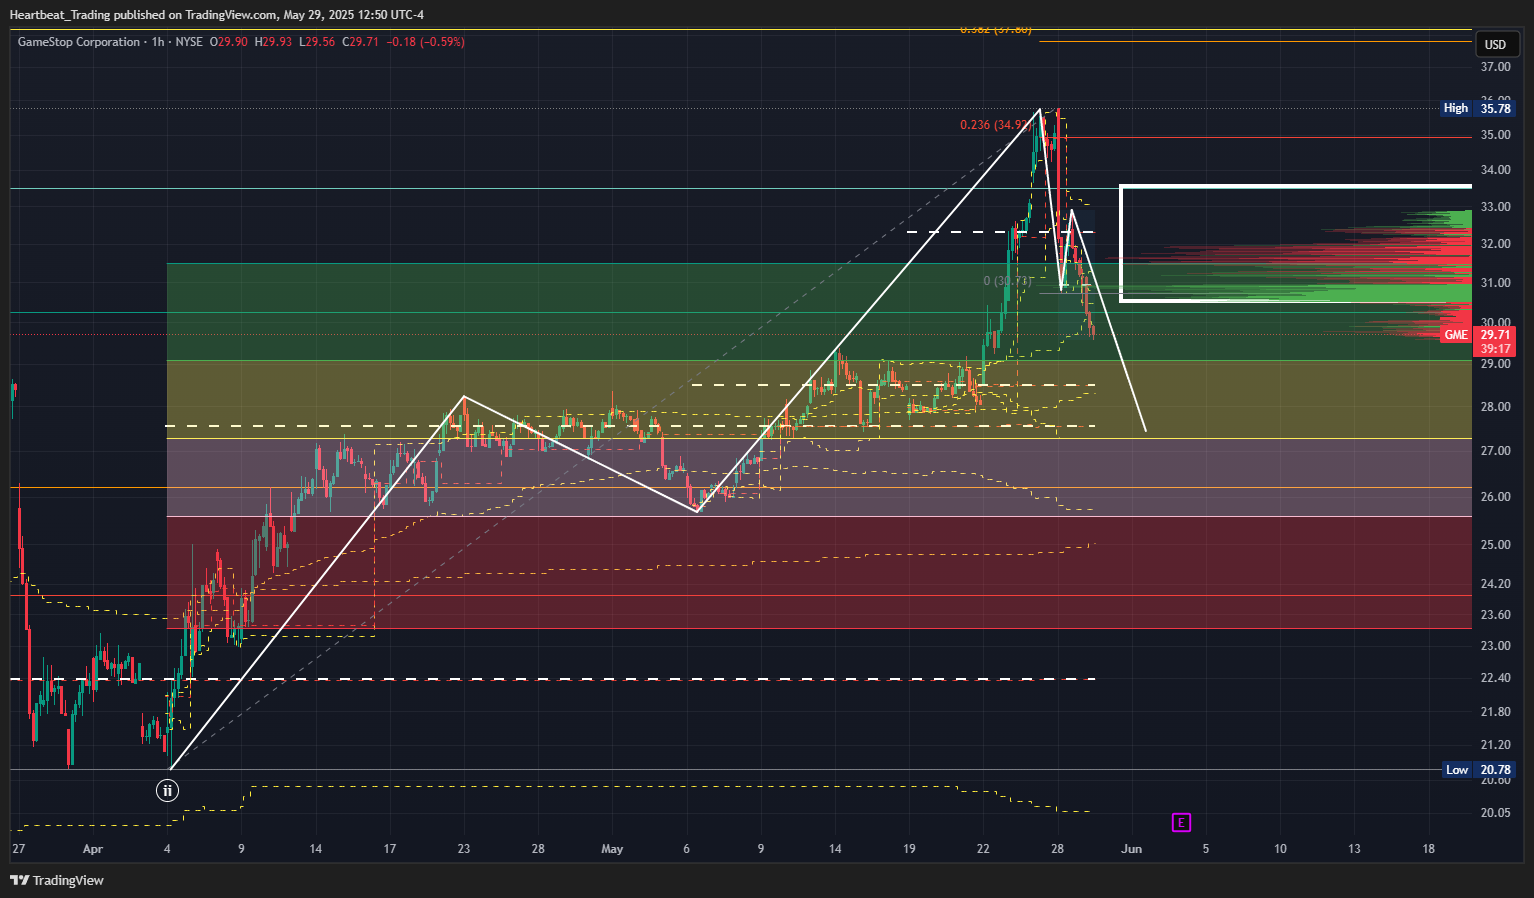Click 26.00 on the price axis
The height and width of the screenshot is (898, 1534).
point(1495,497)
